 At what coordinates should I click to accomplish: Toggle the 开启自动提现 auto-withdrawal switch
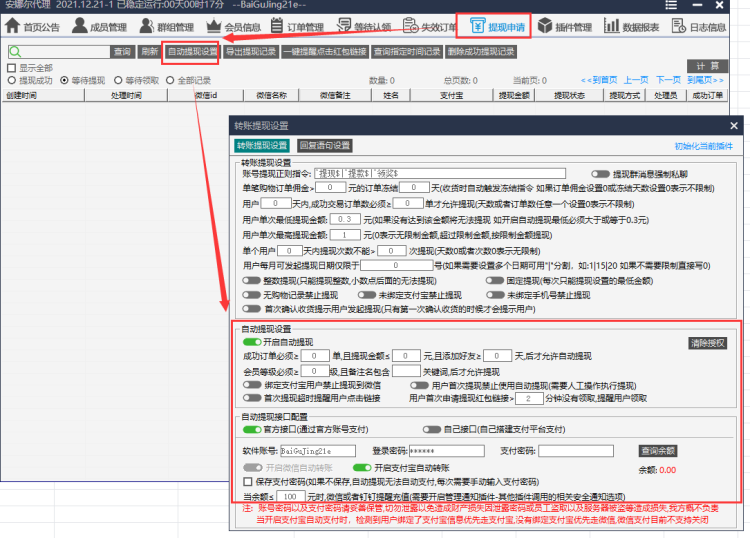click(x=252, y=341)
